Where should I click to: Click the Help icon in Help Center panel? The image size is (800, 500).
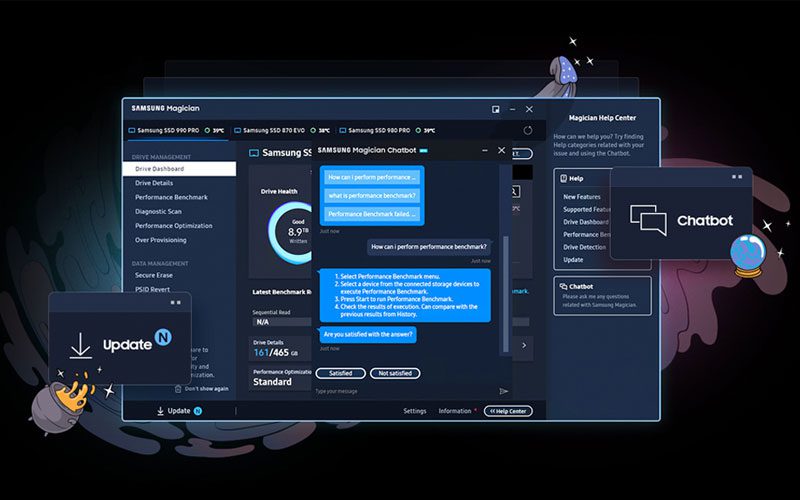(x=564, y=178)
